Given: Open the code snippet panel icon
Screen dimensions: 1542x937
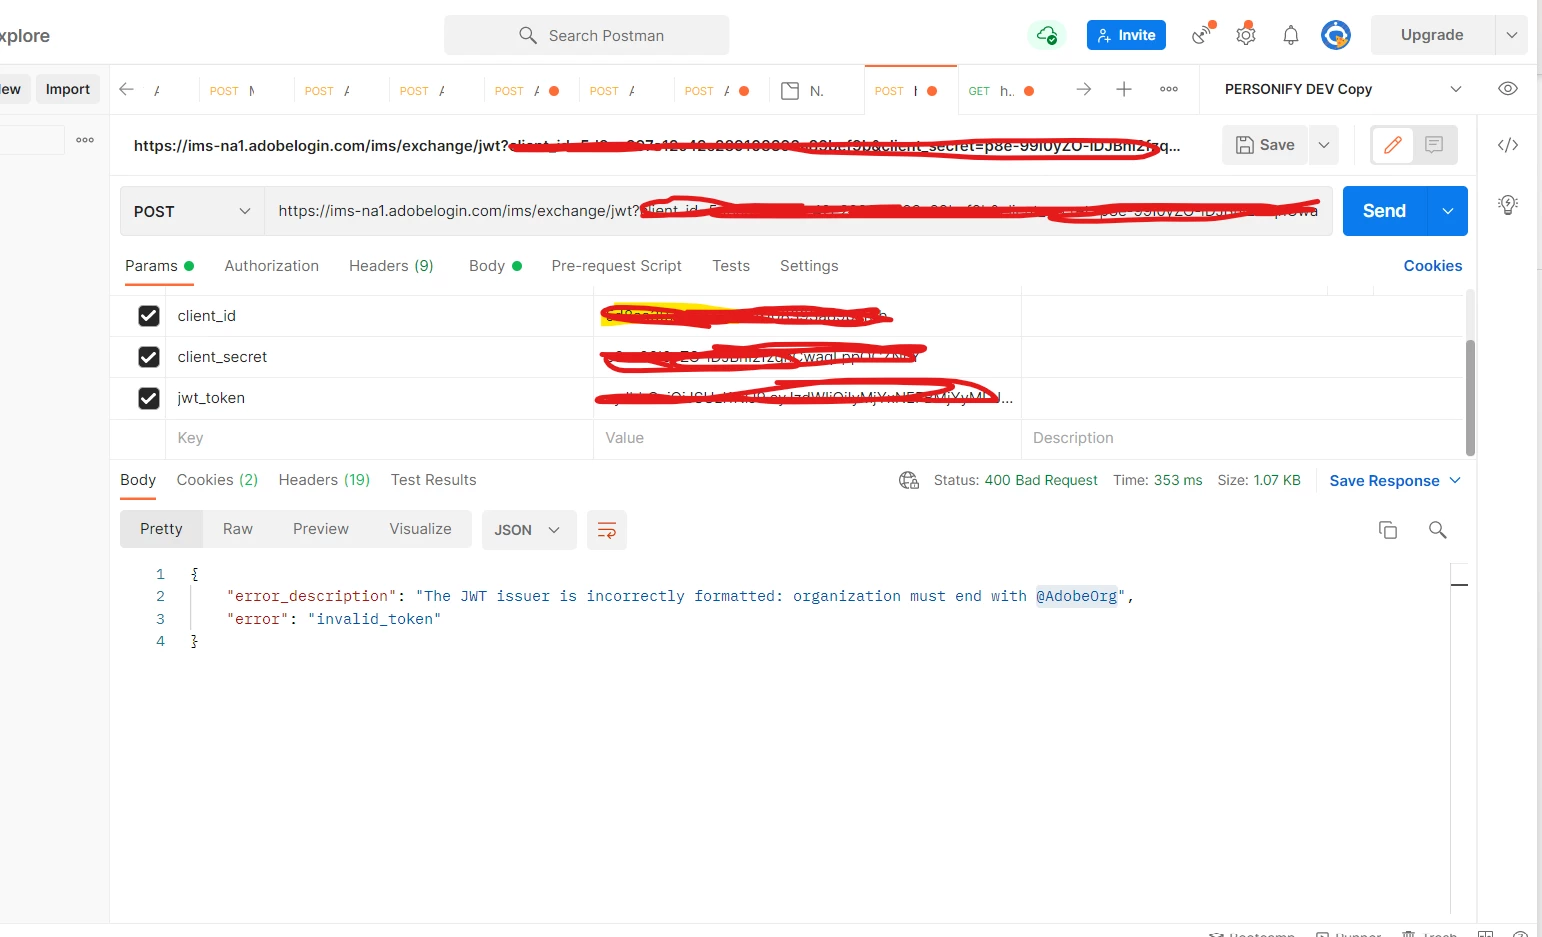Looking at the screenshot, I should pyautogui.click(x=1508, y=145).
